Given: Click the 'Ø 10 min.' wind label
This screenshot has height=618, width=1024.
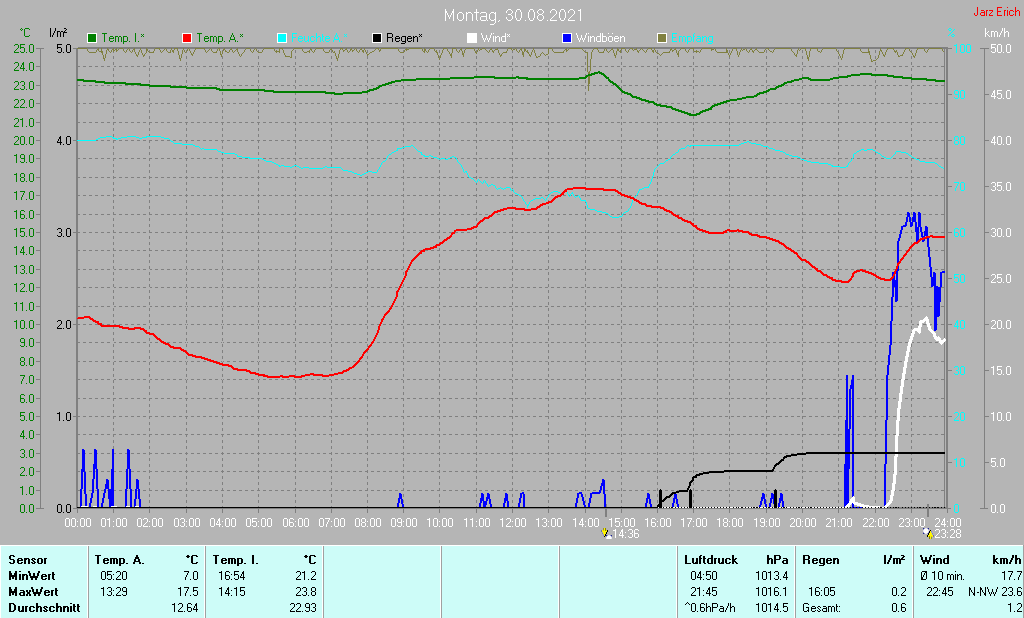Looking at the screenshot, I should click(942, 576).
